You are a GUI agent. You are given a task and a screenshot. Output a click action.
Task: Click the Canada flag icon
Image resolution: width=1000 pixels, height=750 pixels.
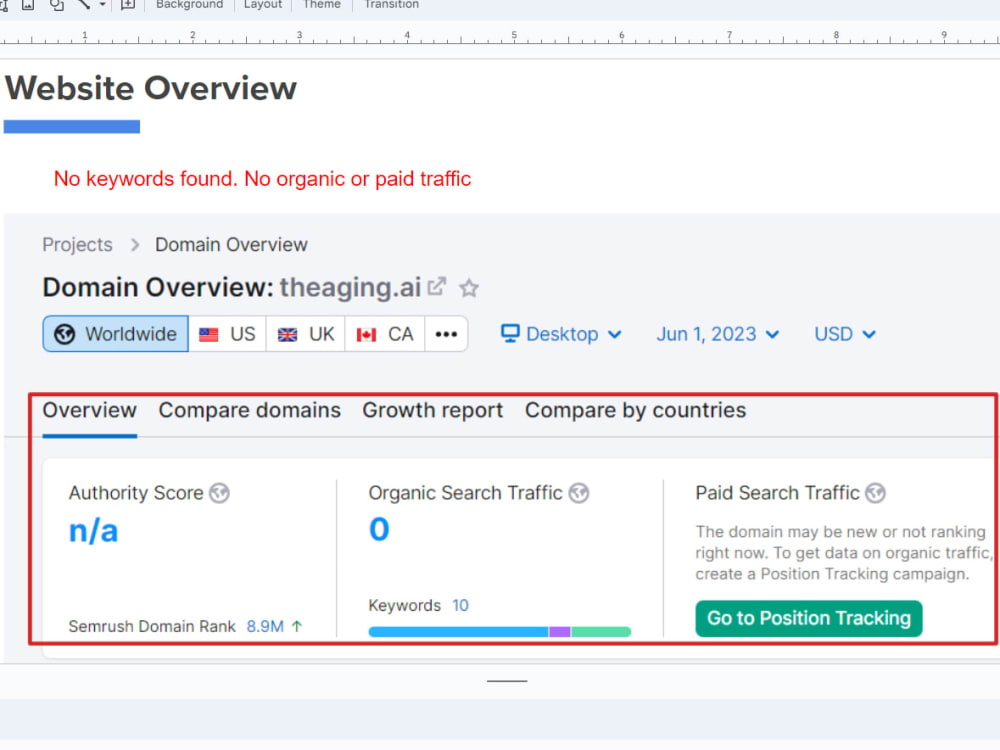(366, 334)
